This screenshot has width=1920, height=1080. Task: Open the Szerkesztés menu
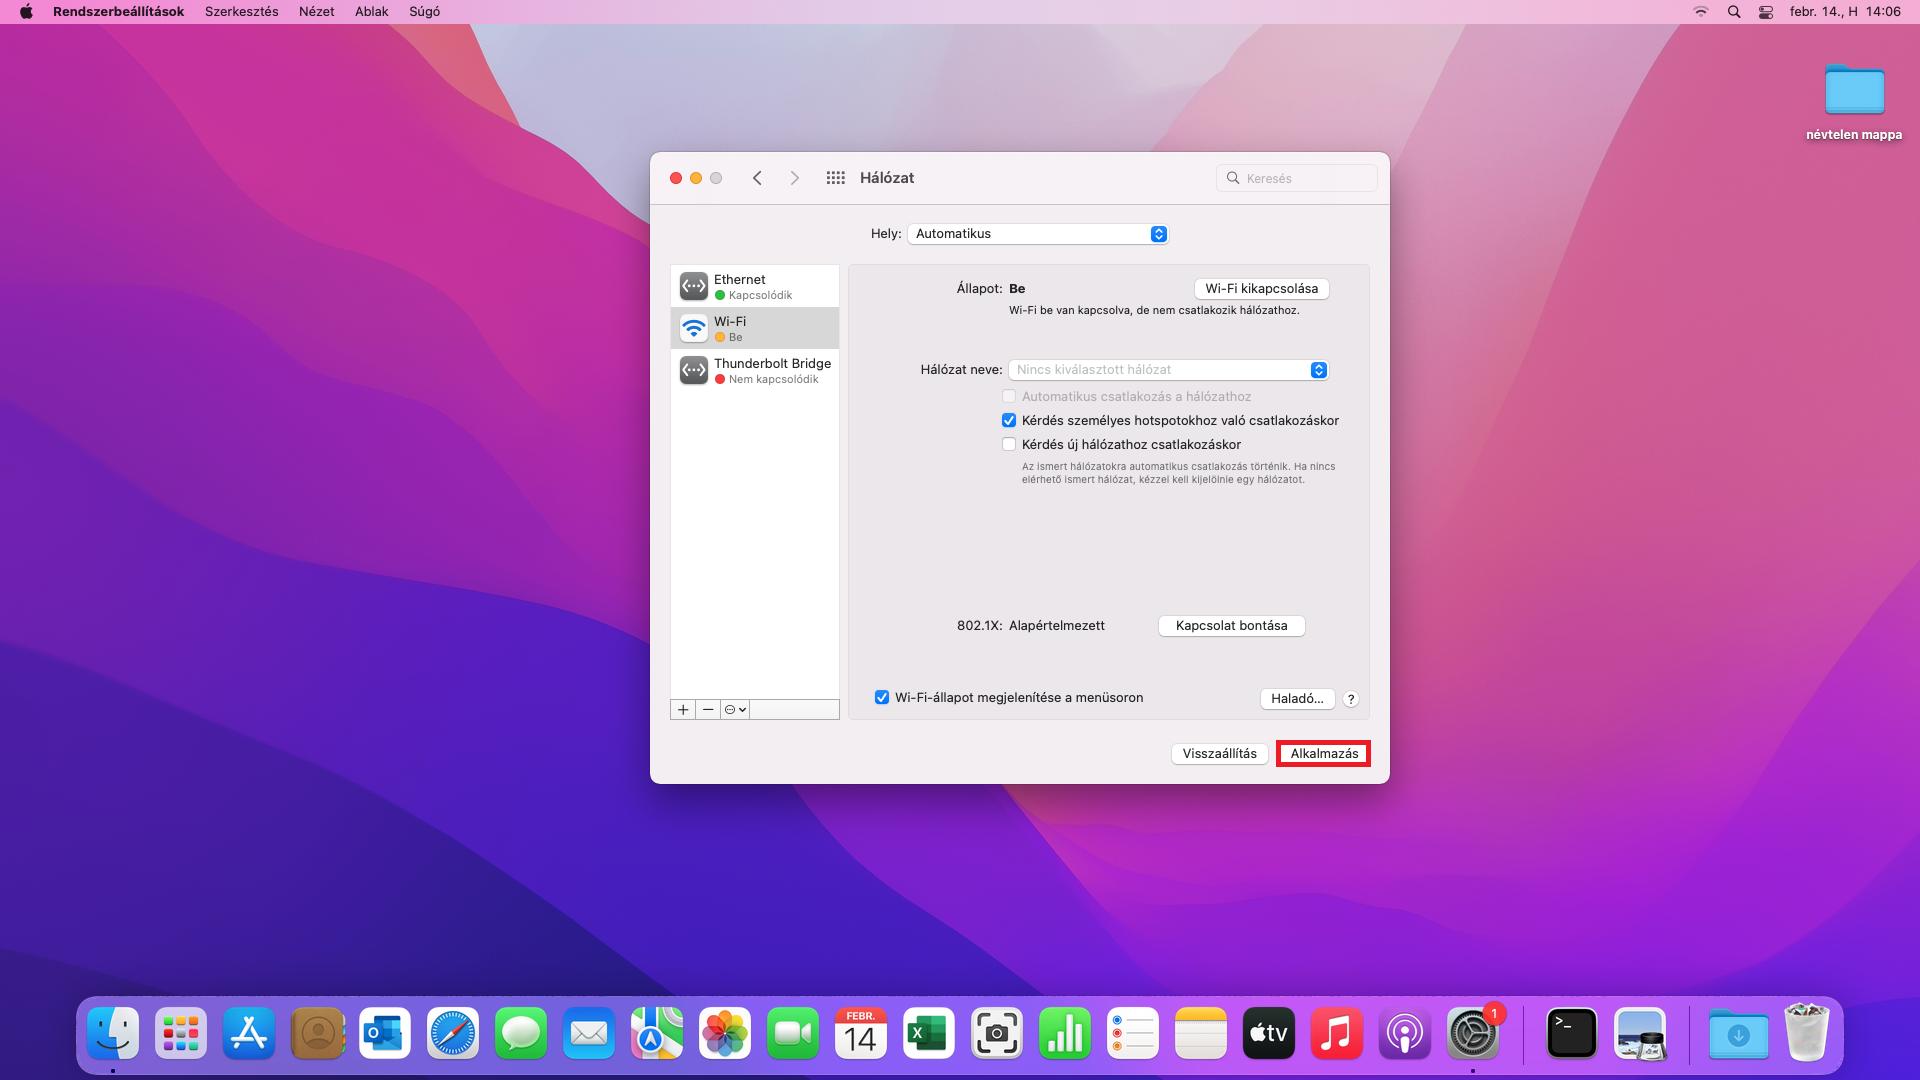point(241,12)
